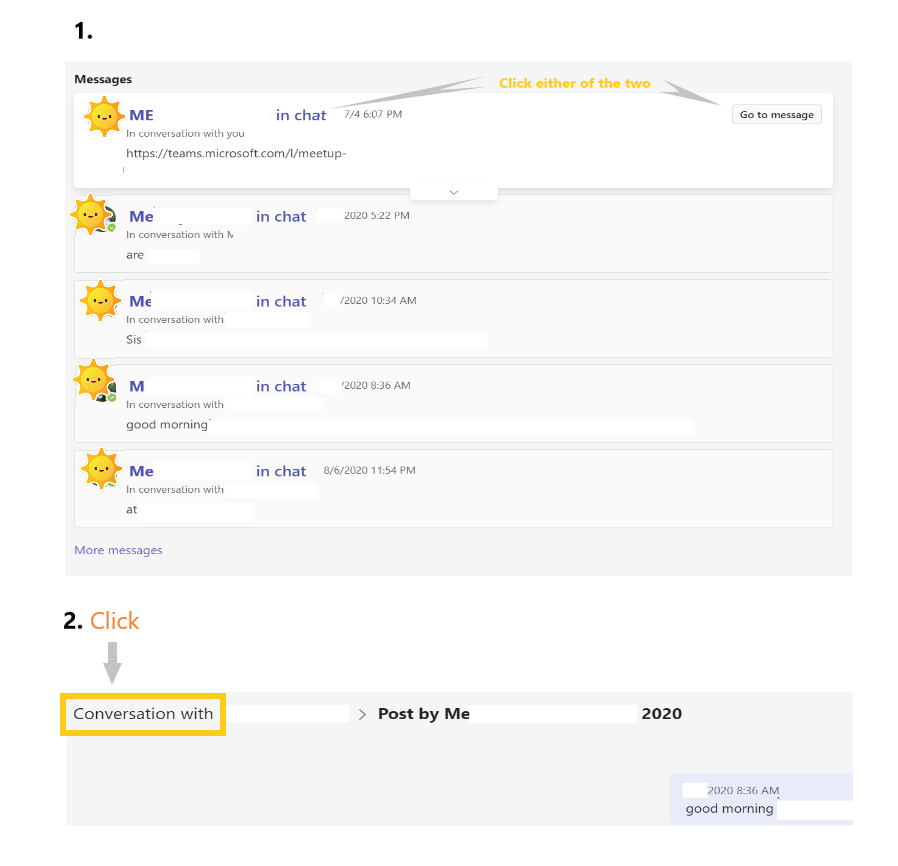The height and width of the screenshot is (866, 898).
Task: Expand the first message with the chevron
Action: pyautogui.click(x=453, y=191)
